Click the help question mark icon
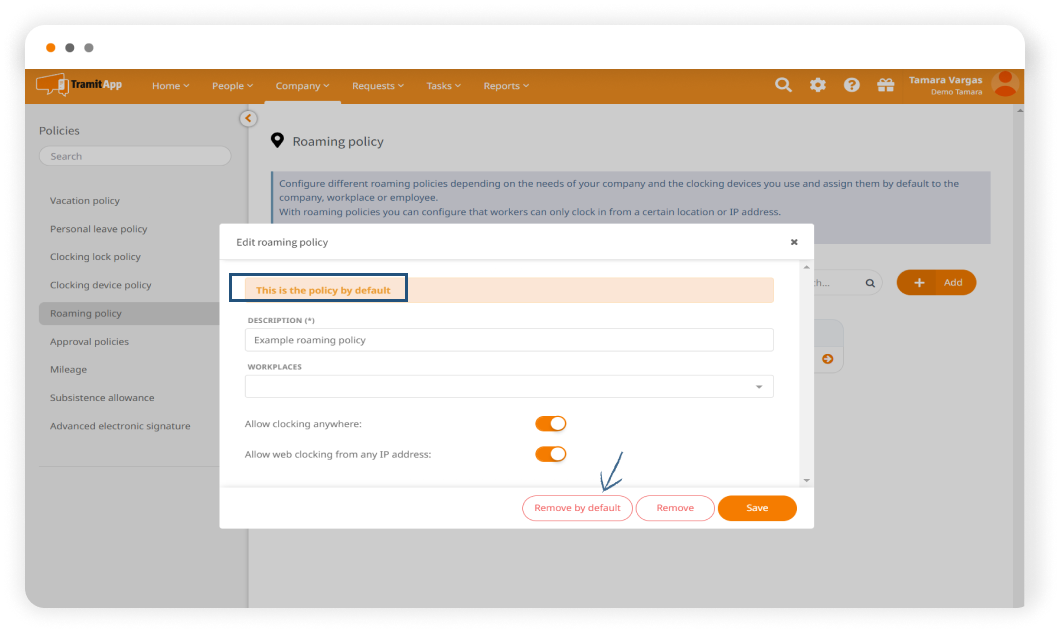The height and width of the screenshot is (633, 1061). pyautogui.click(x=852, y=86)
